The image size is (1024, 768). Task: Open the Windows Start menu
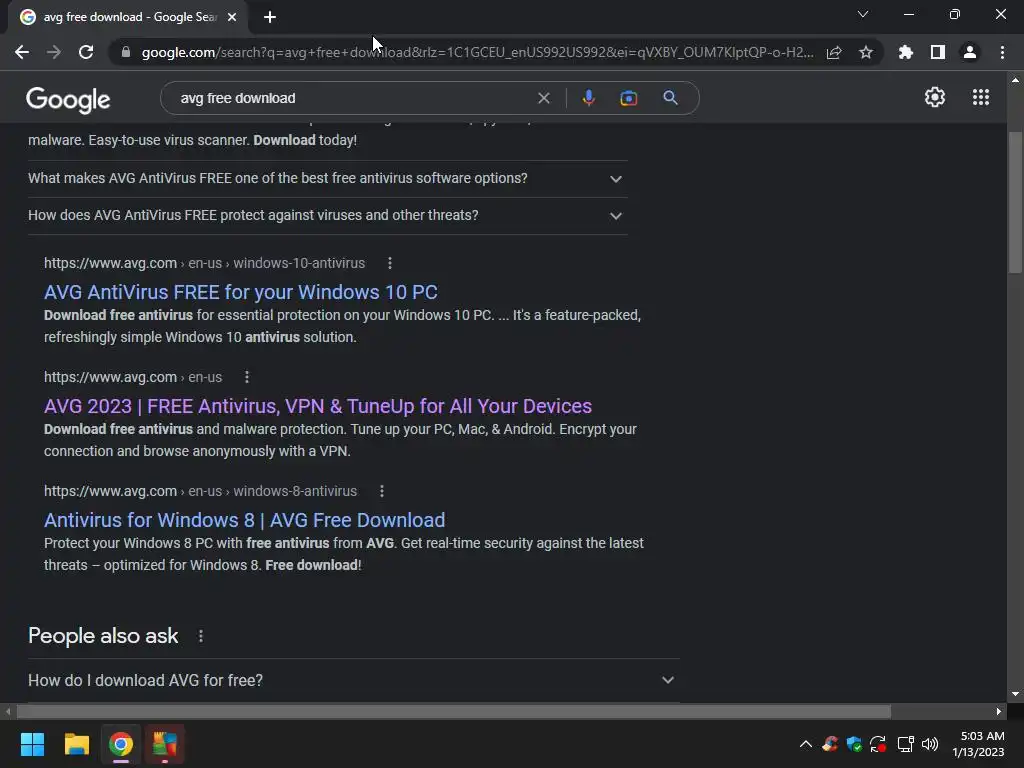click(32, 744)
